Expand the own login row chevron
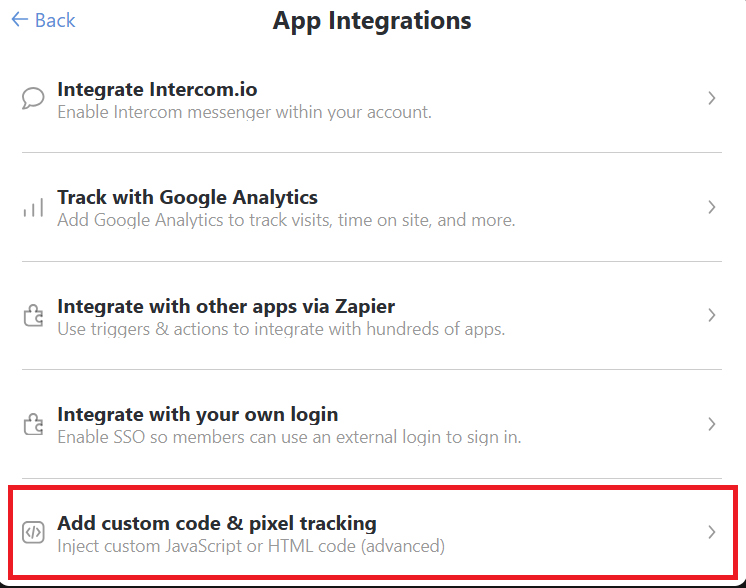 coord(712,424)
